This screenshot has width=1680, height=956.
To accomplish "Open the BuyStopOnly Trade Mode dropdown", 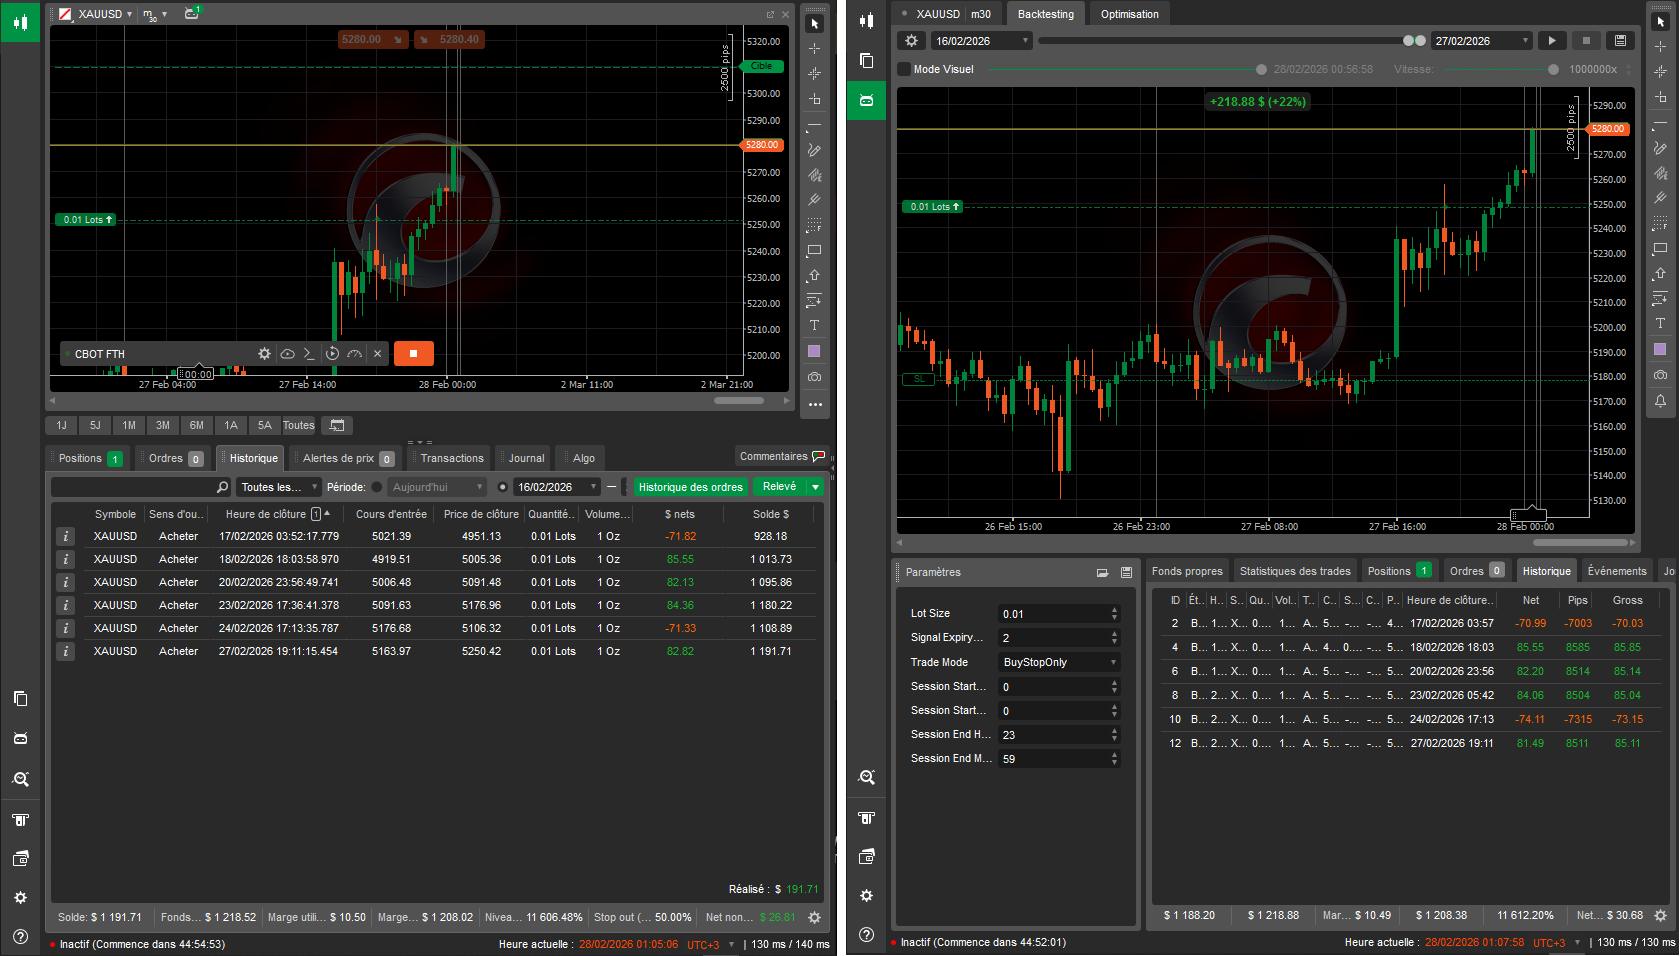I will point(1058,661).
